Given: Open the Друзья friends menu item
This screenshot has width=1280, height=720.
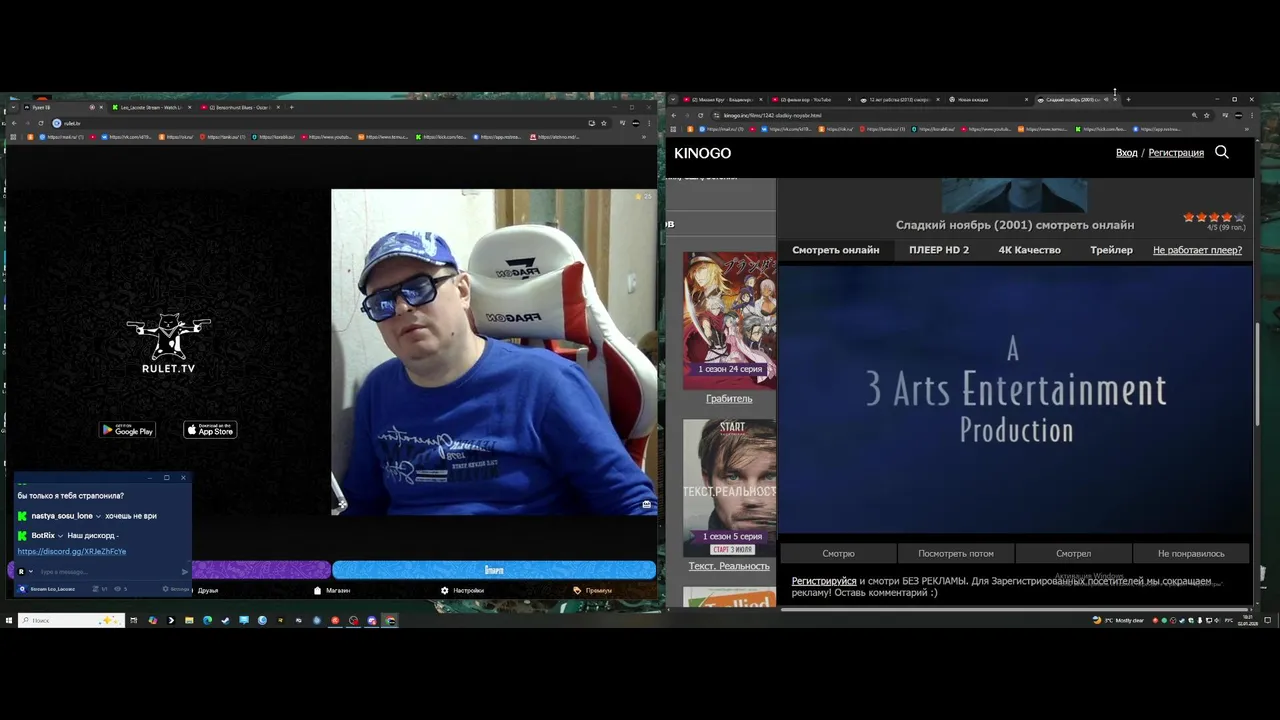Looking at the screenshot, I should tap(207, 591).
